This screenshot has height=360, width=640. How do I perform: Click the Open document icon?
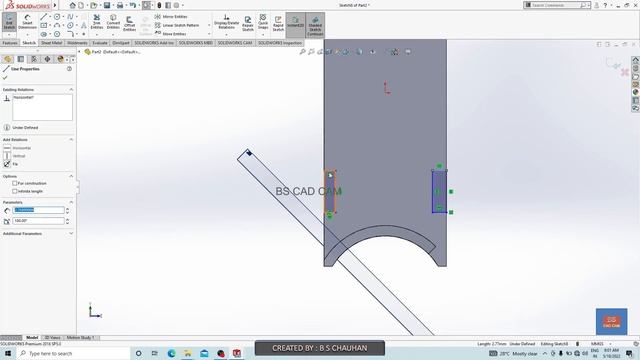click(94, 5)
